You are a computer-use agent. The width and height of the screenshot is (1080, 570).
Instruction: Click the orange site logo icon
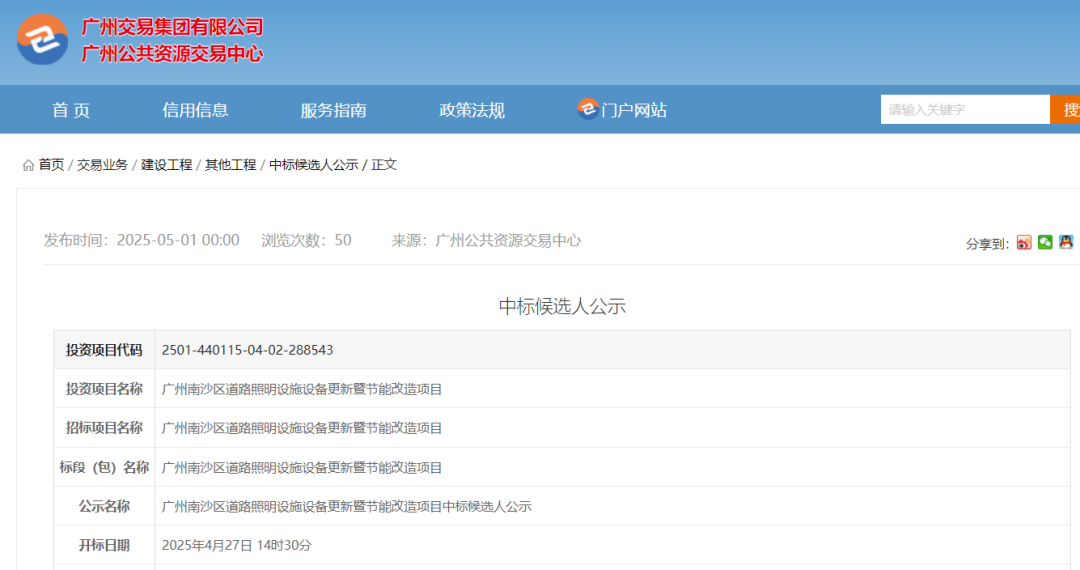(43, 40)
